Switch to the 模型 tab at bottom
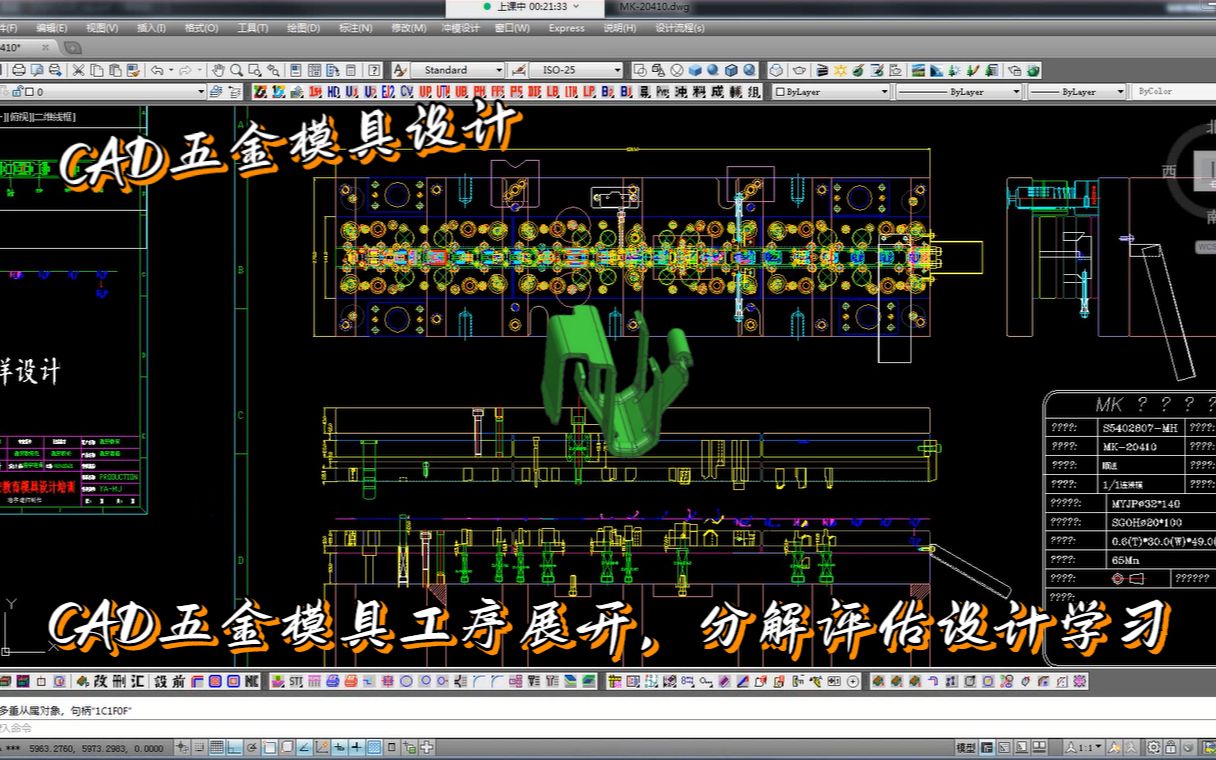Viewport: 1216px width, 760px height. (965, 747)
